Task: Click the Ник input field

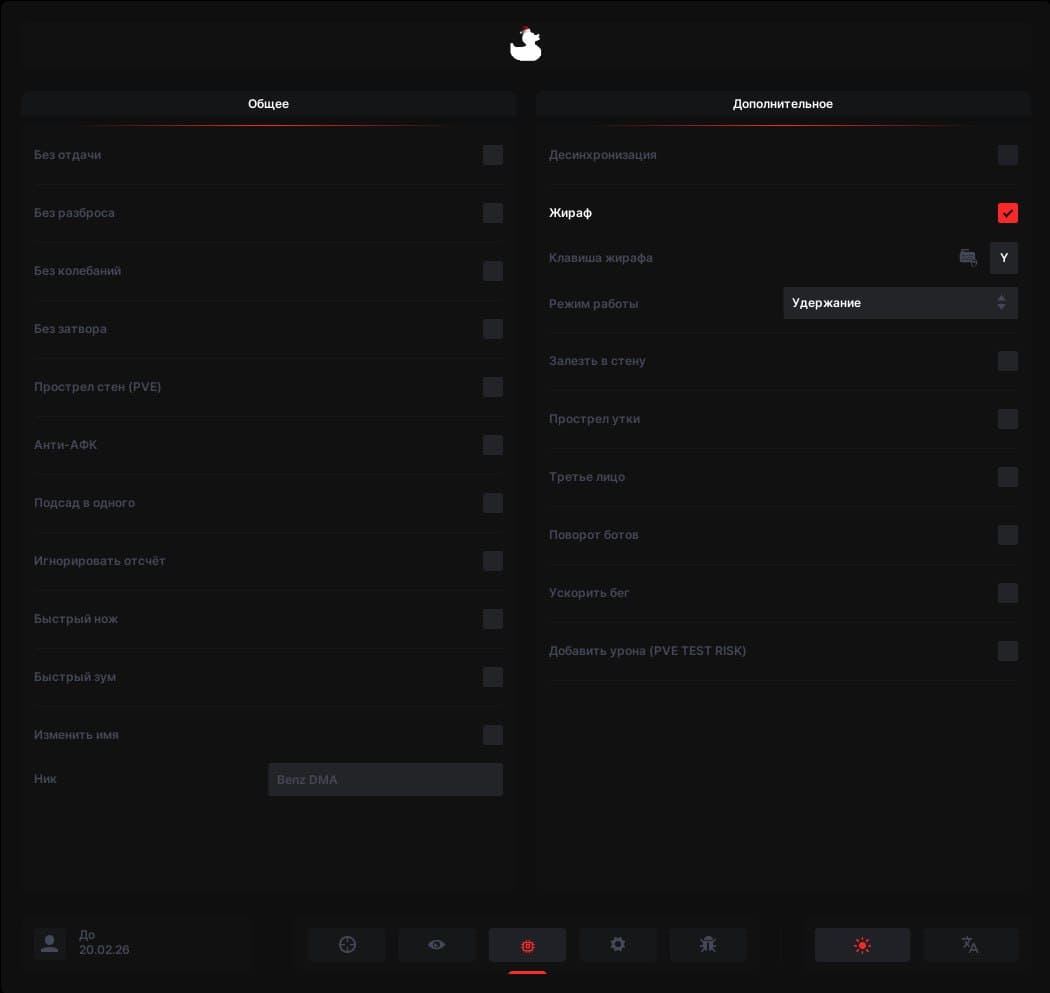Action: coord(385,780)
